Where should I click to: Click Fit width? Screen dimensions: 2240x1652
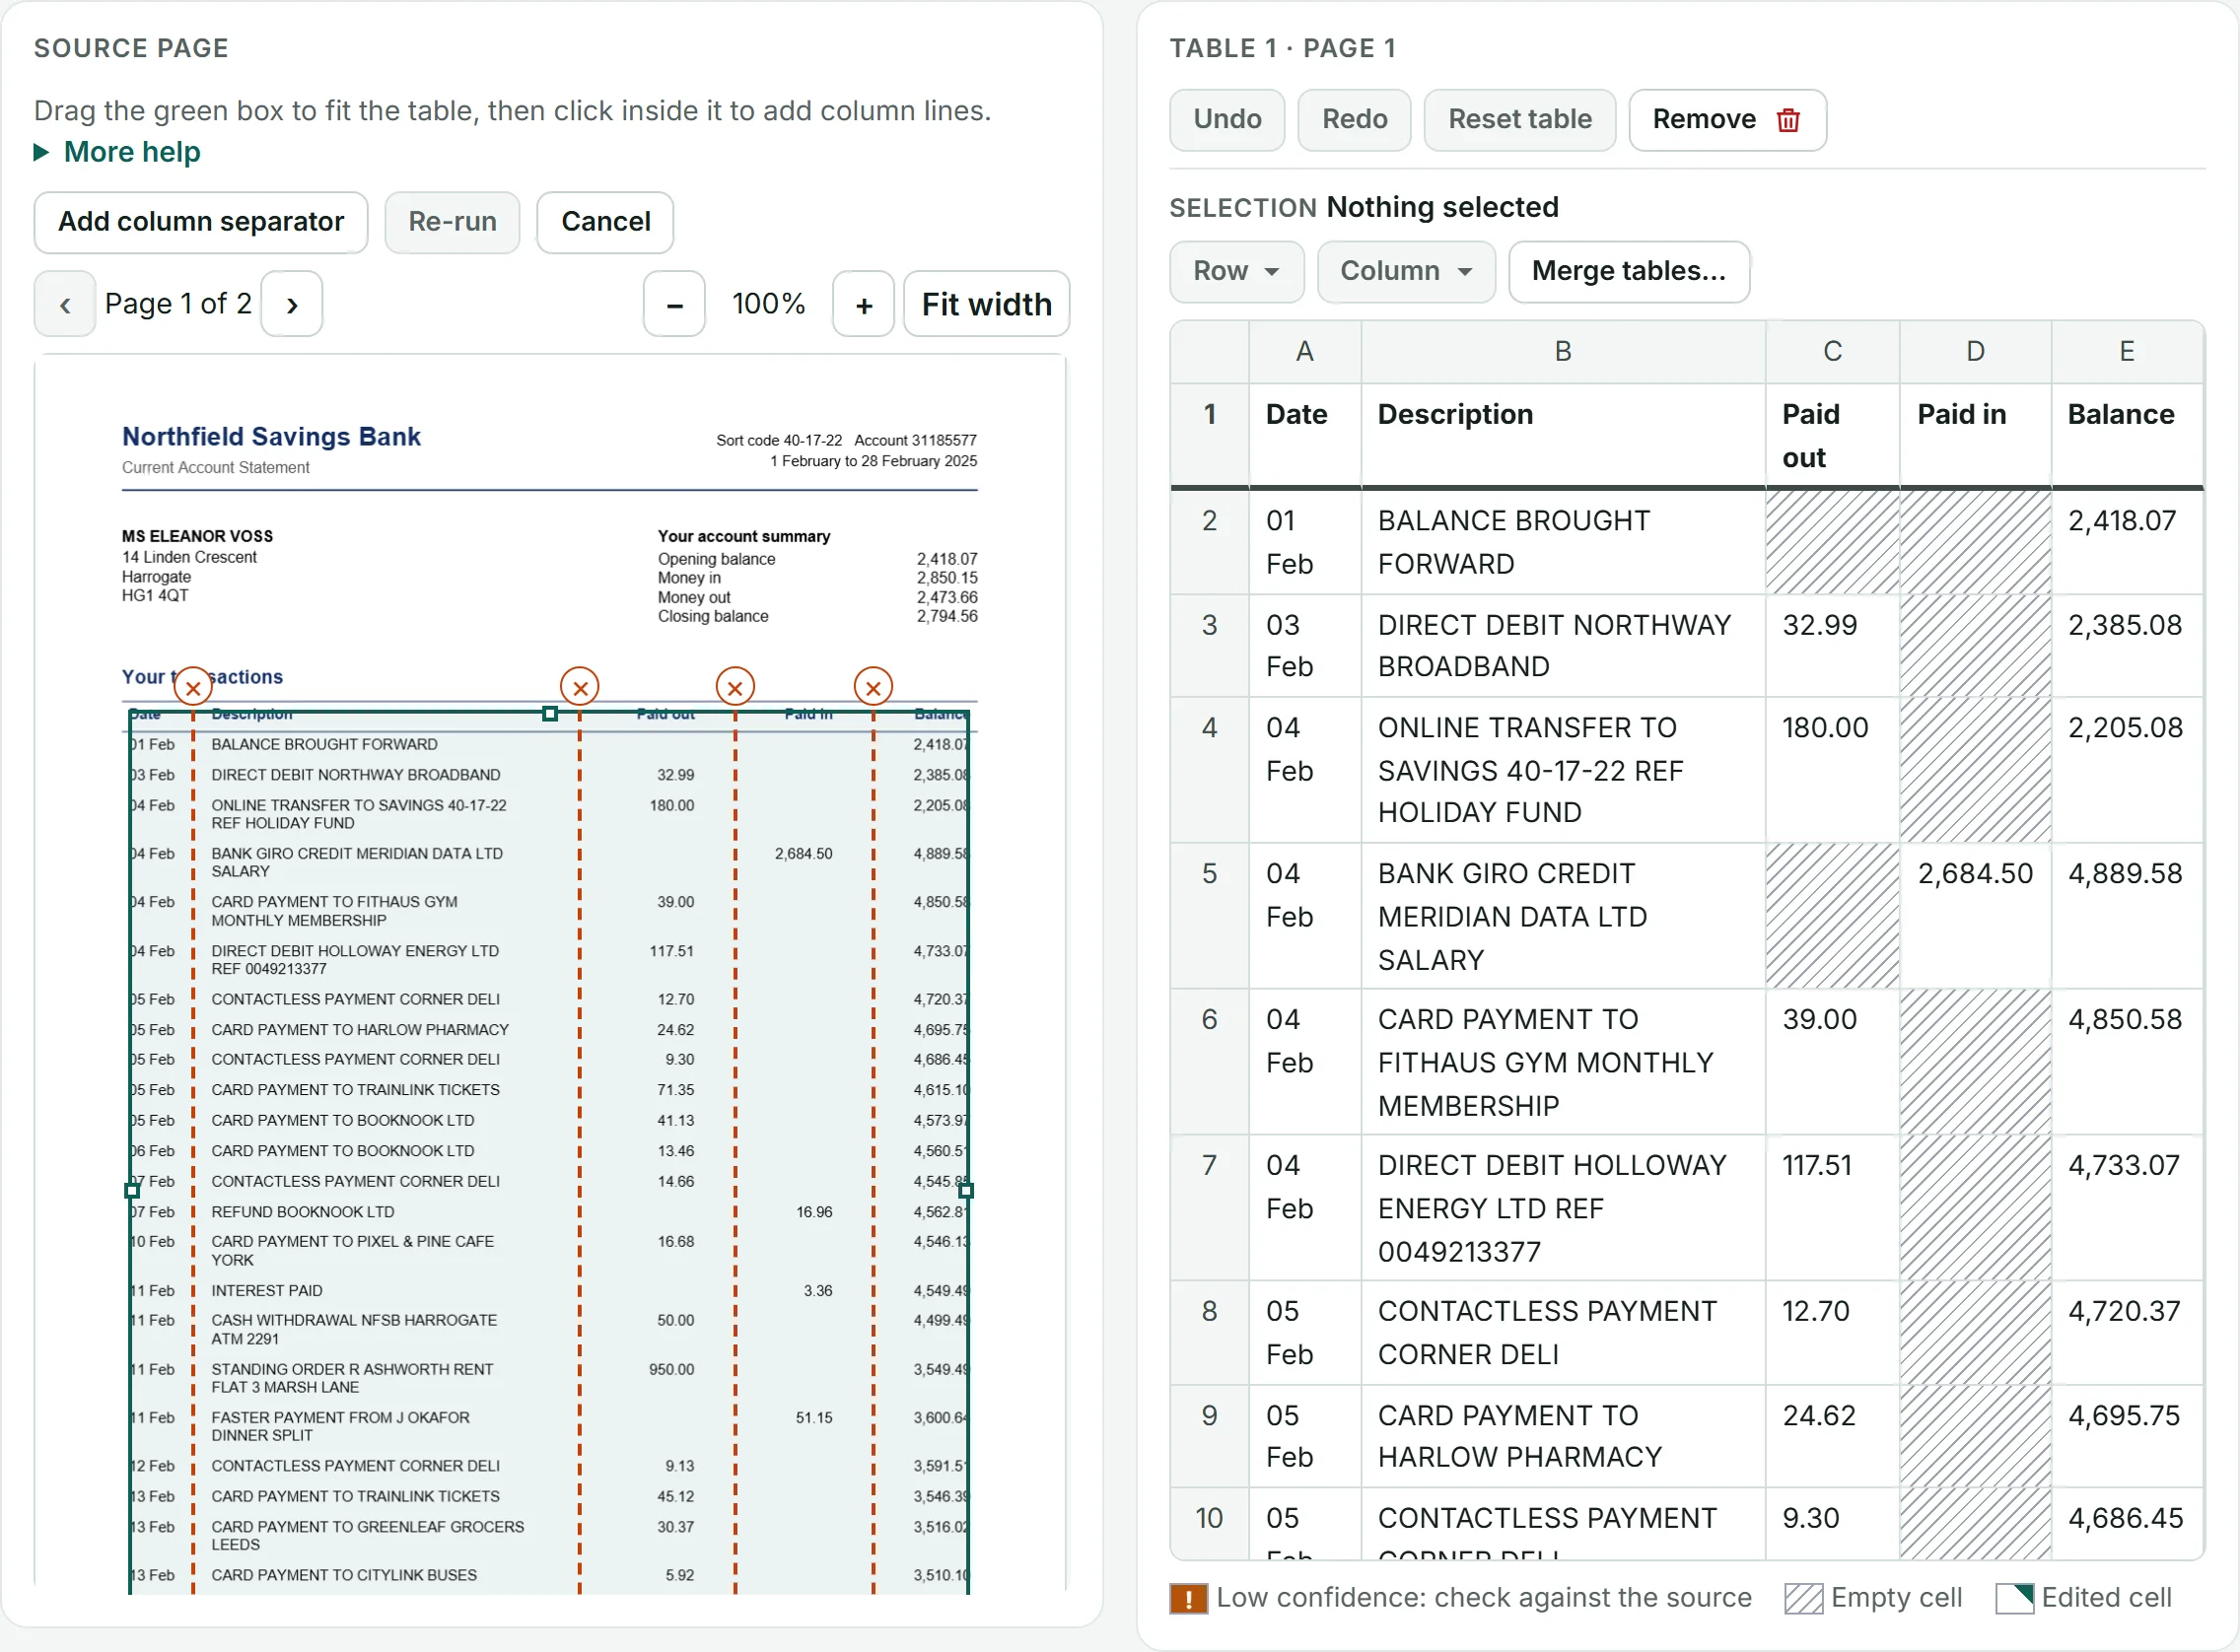[x=986, y=304]
